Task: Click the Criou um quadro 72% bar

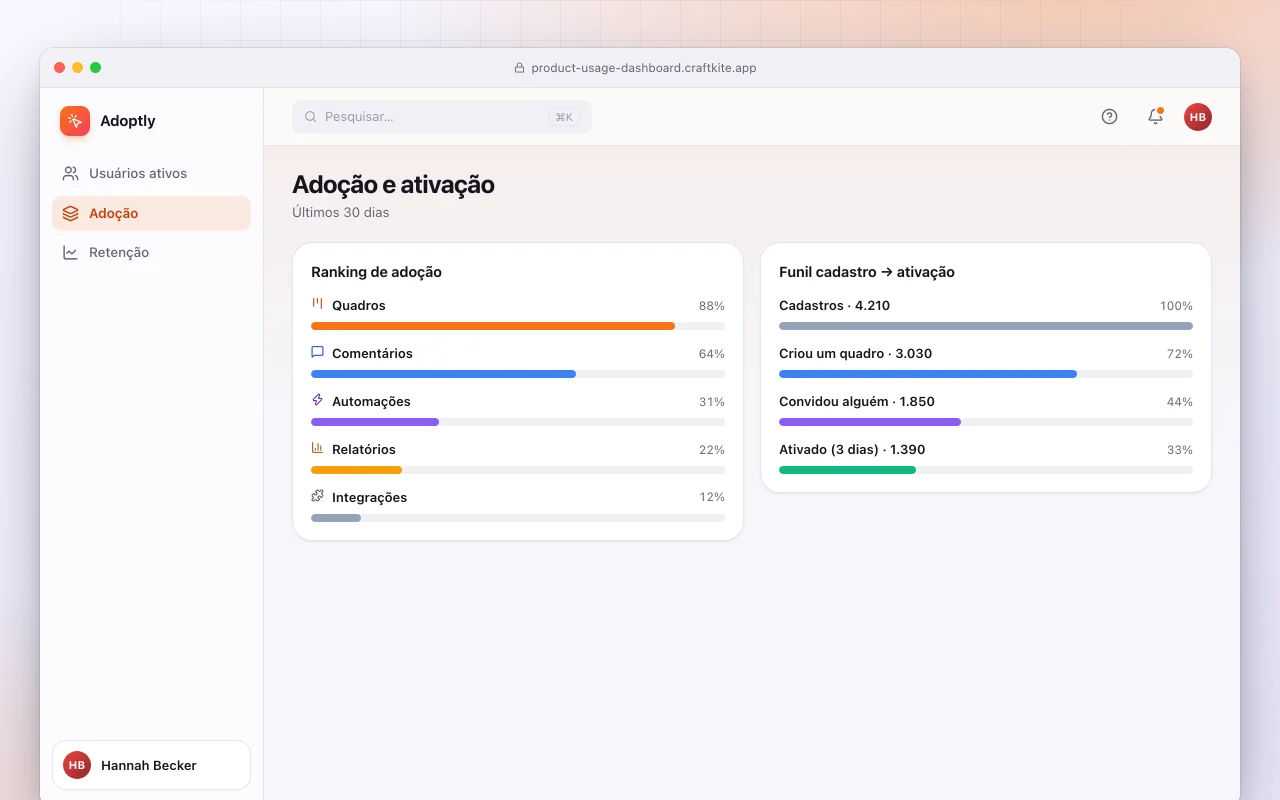Action: click(986, 374)
